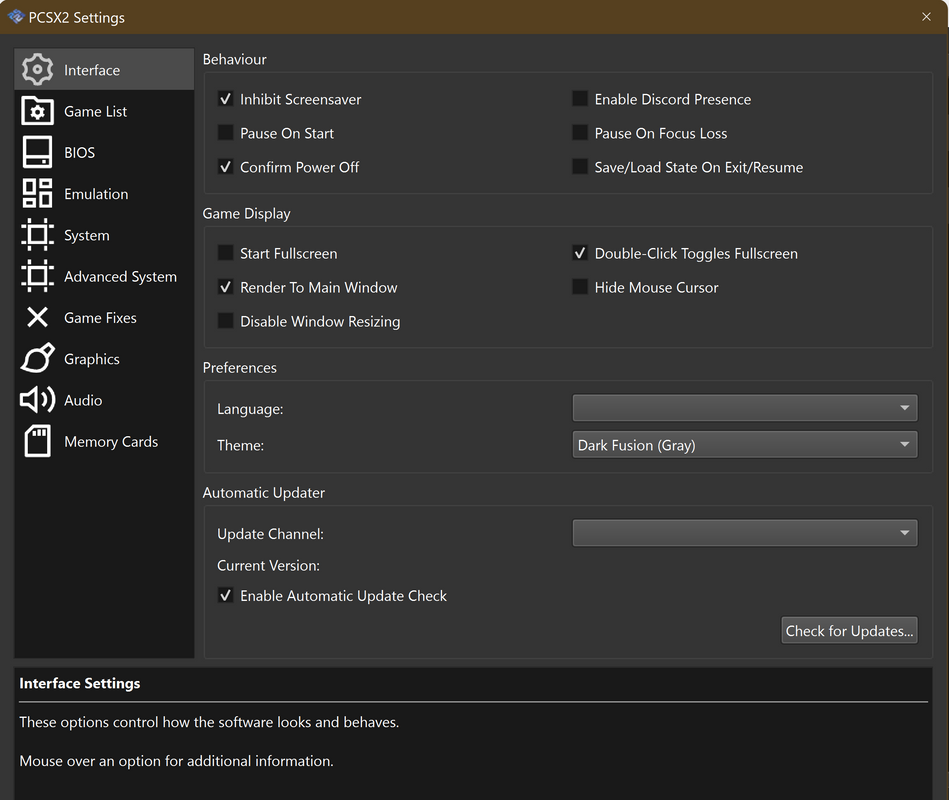The width and height of the screenshot is (949, 800).
Task: Select the BIOS chip icon
Action: [38, 152]
